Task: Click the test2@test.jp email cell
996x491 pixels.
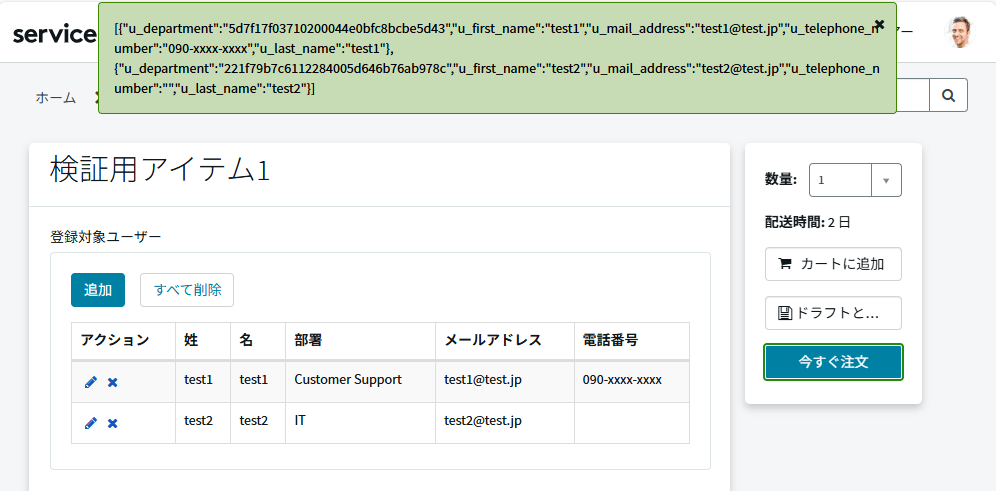Action: tap(483, 421)
